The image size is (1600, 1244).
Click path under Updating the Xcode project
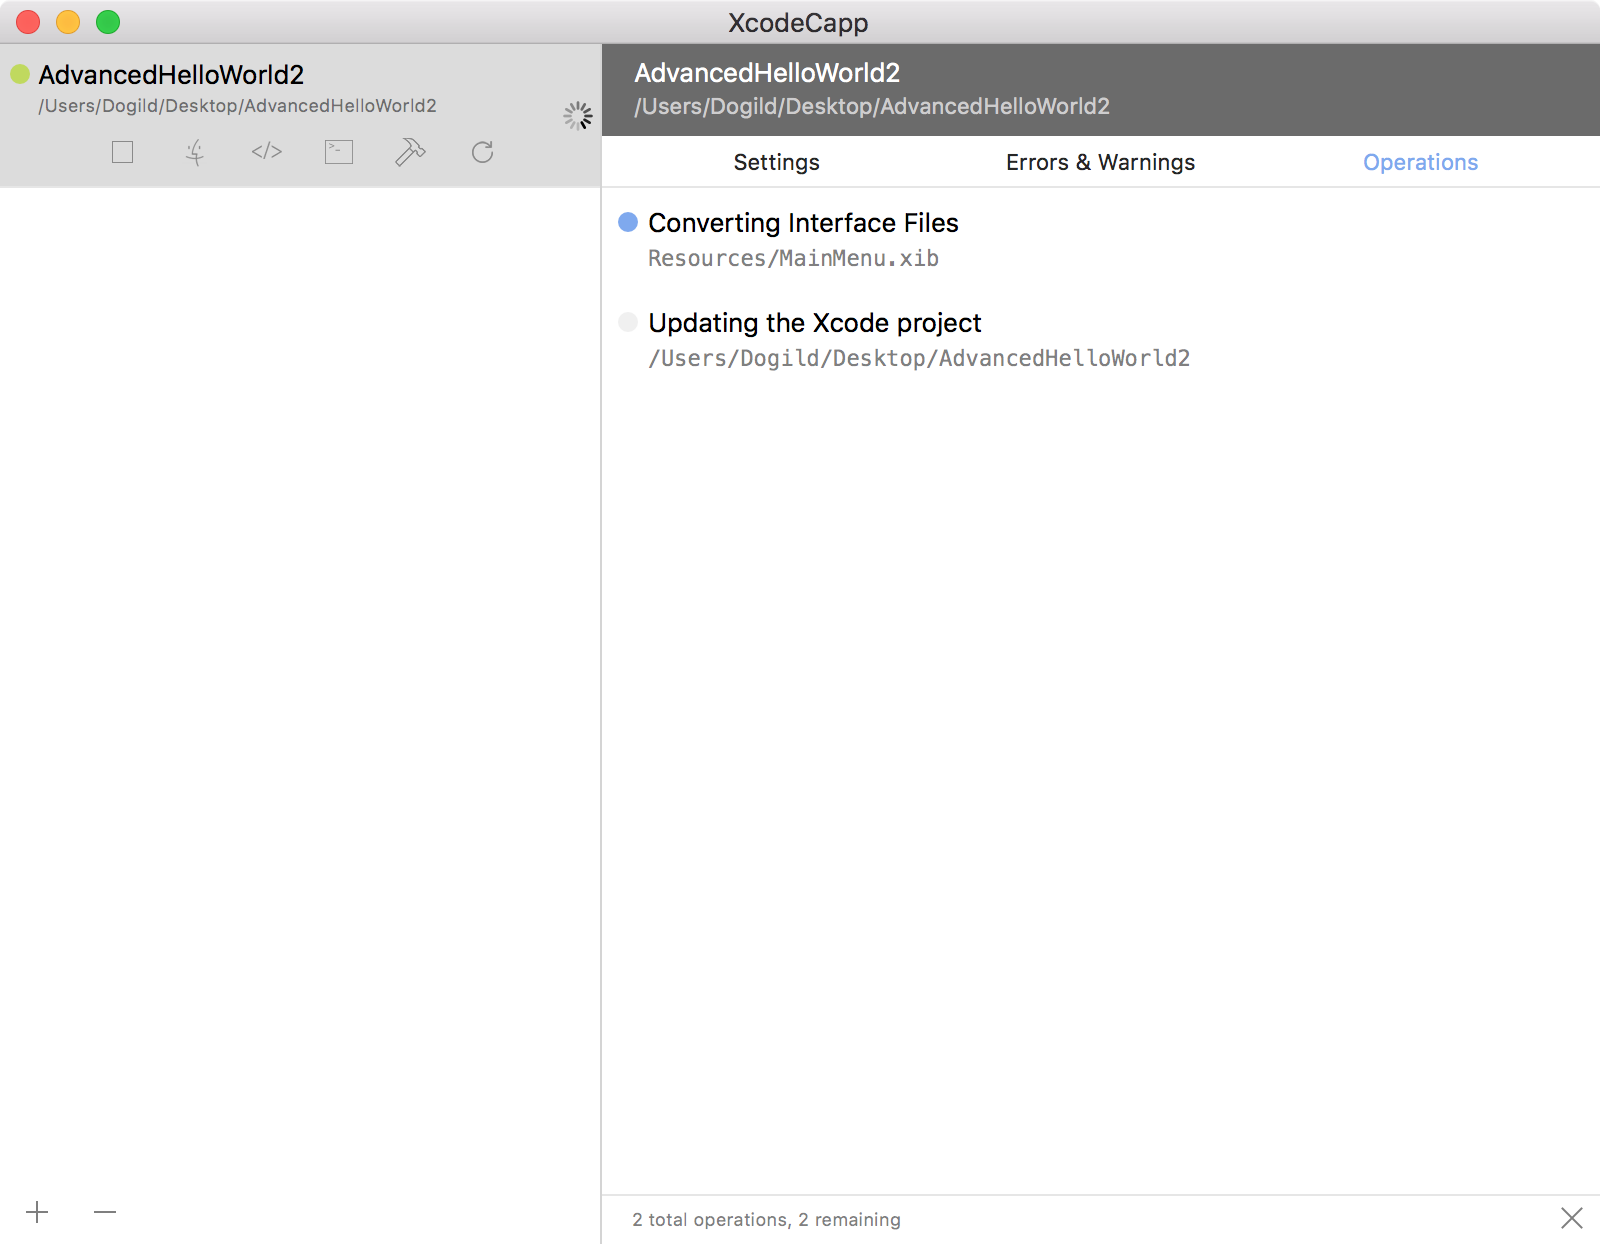click(919, 358)
